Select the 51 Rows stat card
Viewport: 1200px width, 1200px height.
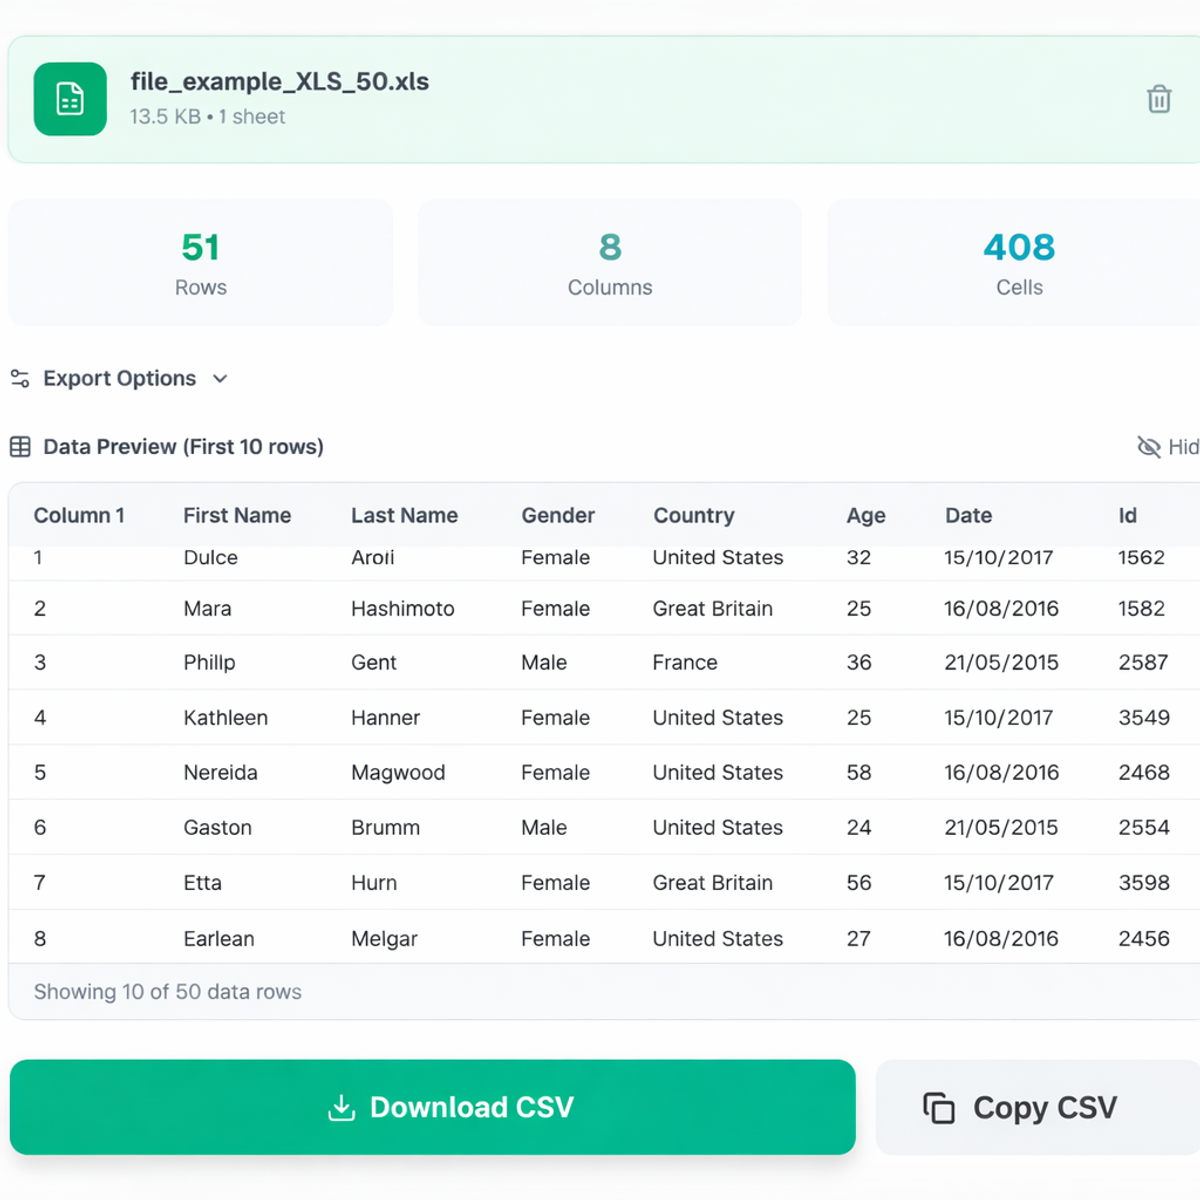click(200, 262)
